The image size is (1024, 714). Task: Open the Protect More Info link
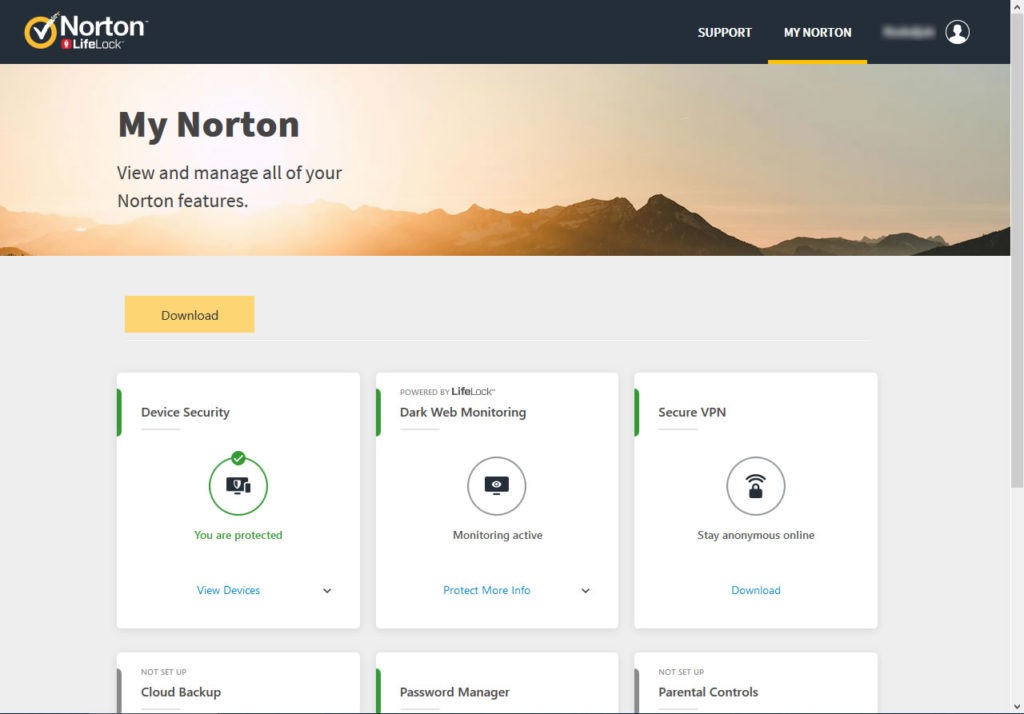click(487, 590)
